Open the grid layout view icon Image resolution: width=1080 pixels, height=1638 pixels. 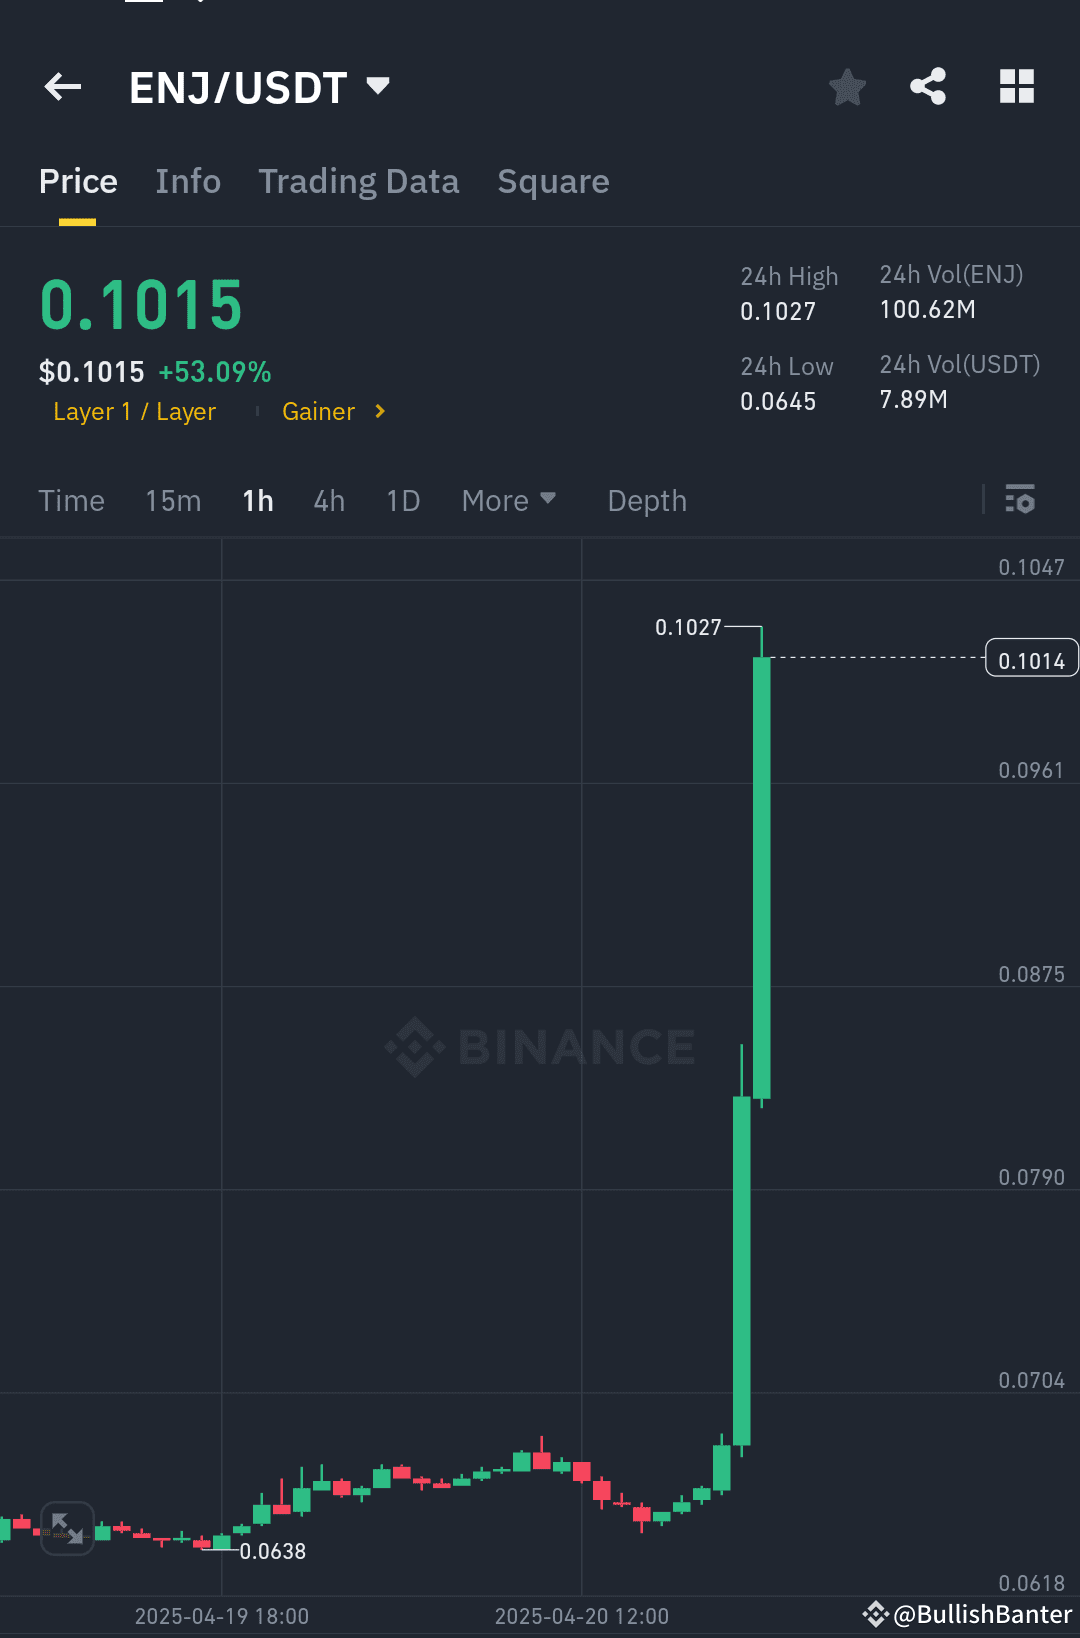tap(1017, 87)
